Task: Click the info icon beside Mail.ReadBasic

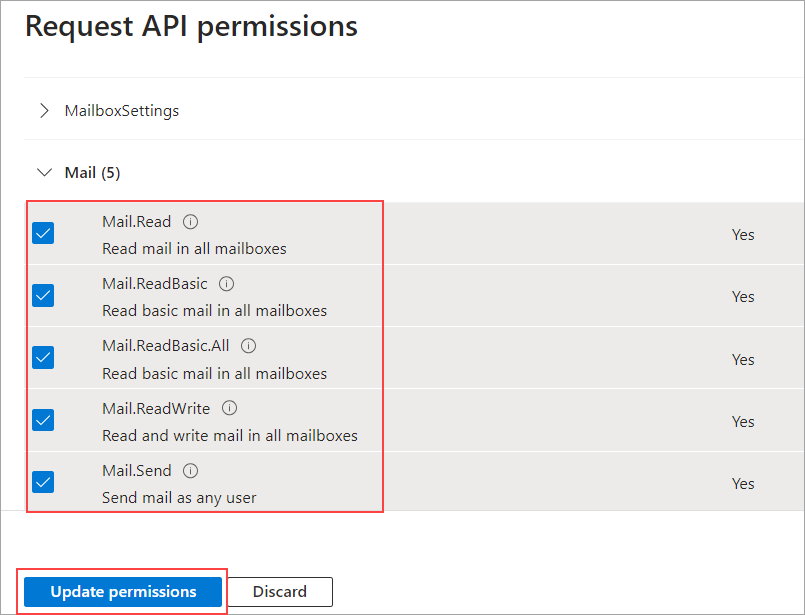Action: (227, 284)
